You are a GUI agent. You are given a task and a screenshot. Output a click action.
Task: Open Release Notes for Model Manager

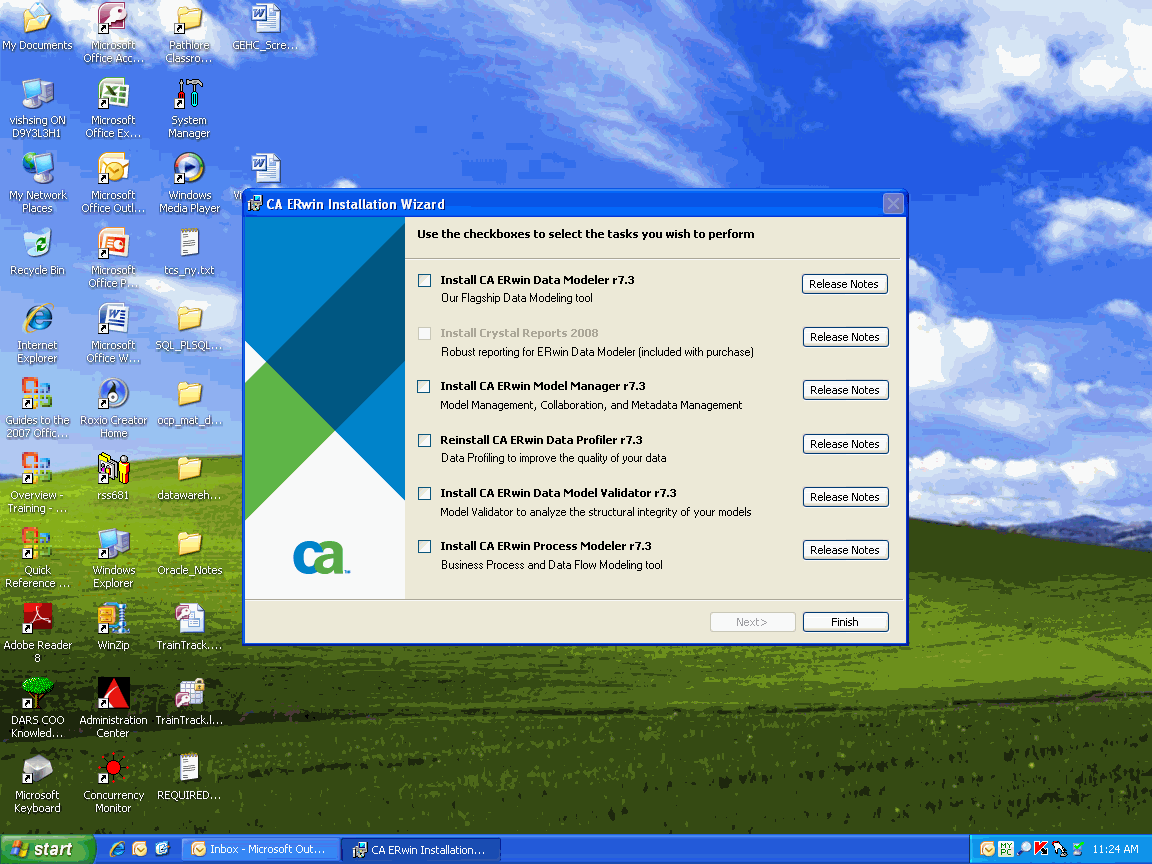click(845, 390)
